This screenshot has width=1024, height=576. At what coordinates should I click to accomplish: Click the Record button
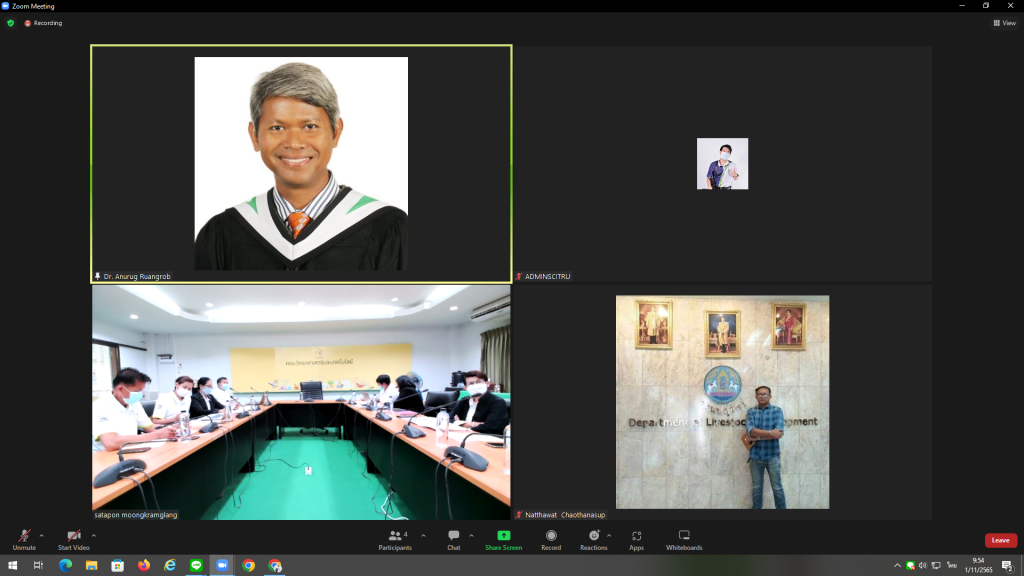pos(551,539)
